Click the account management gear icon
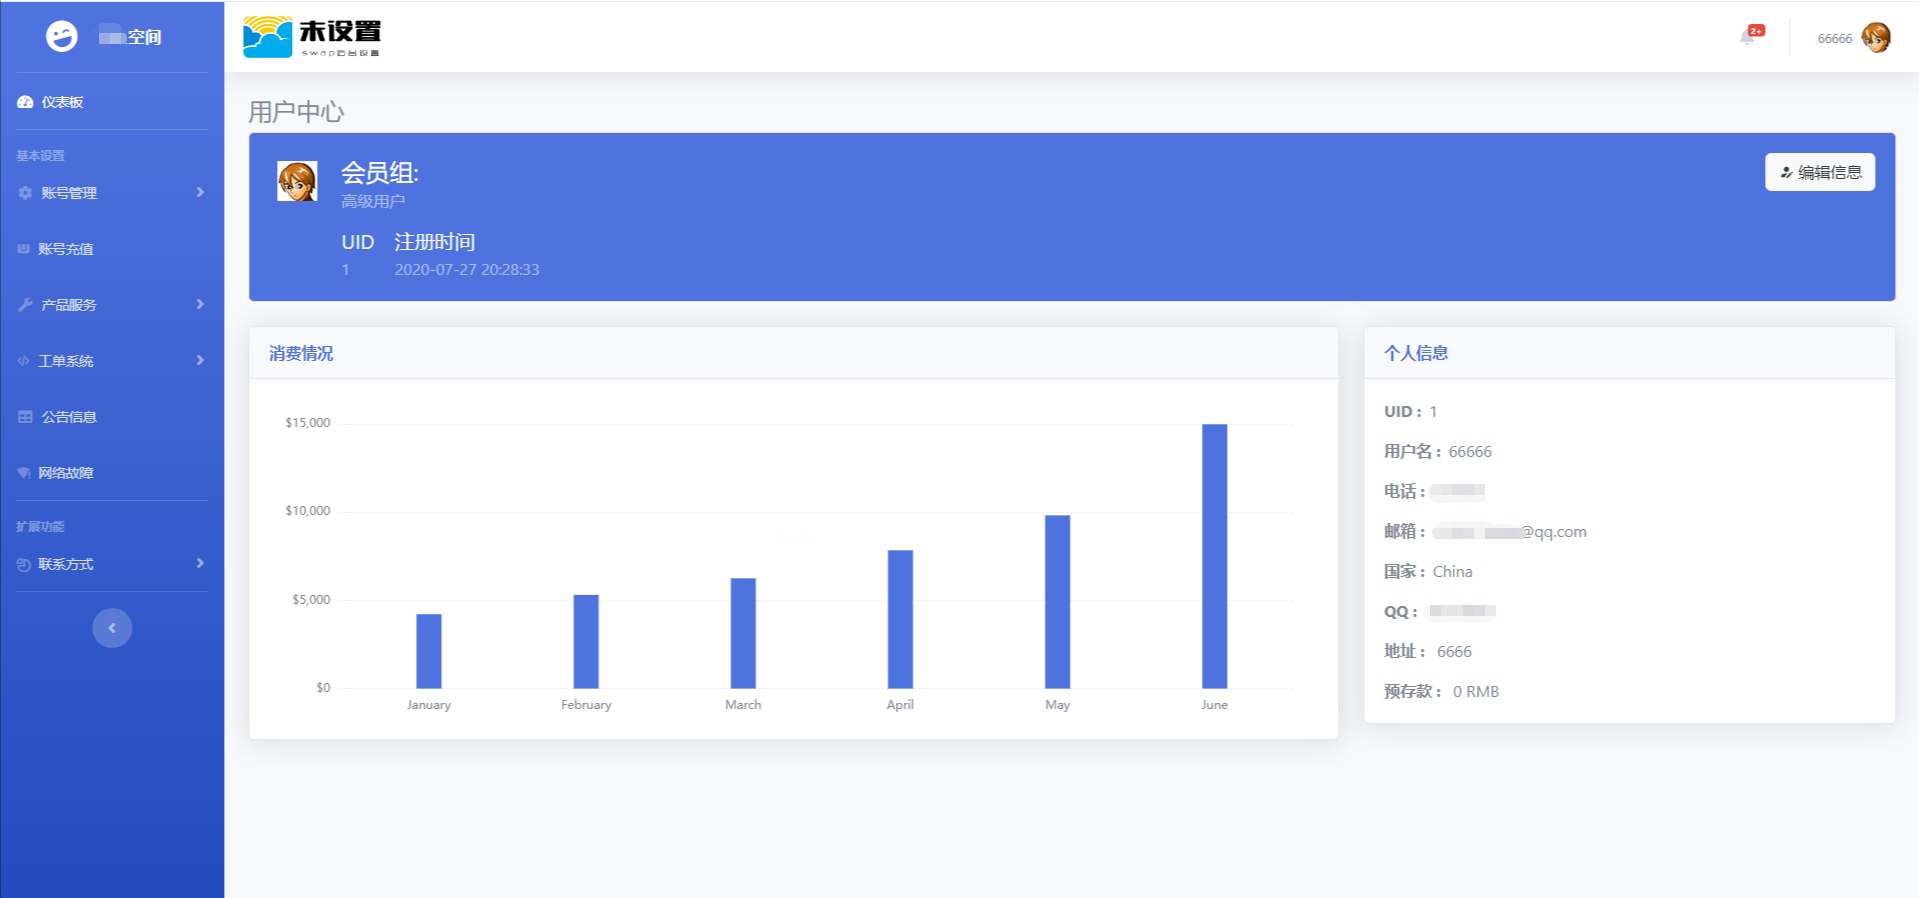1919x898 pixels. pos(25,193)
